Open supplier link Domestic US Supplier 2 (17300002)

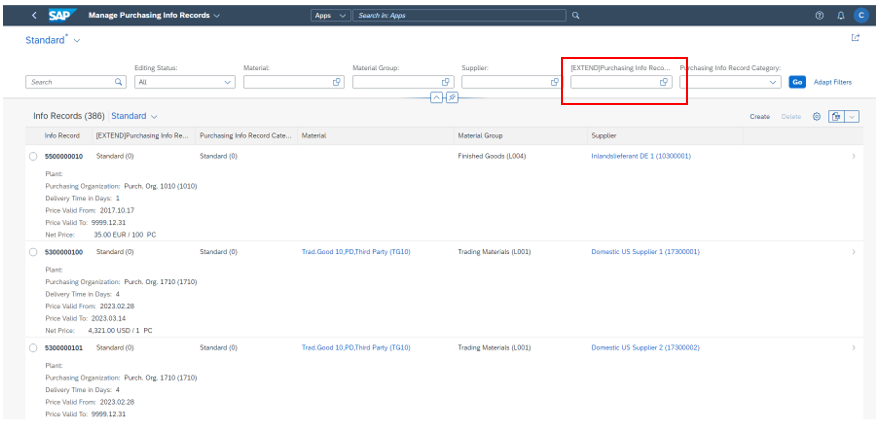click(645, 347)
